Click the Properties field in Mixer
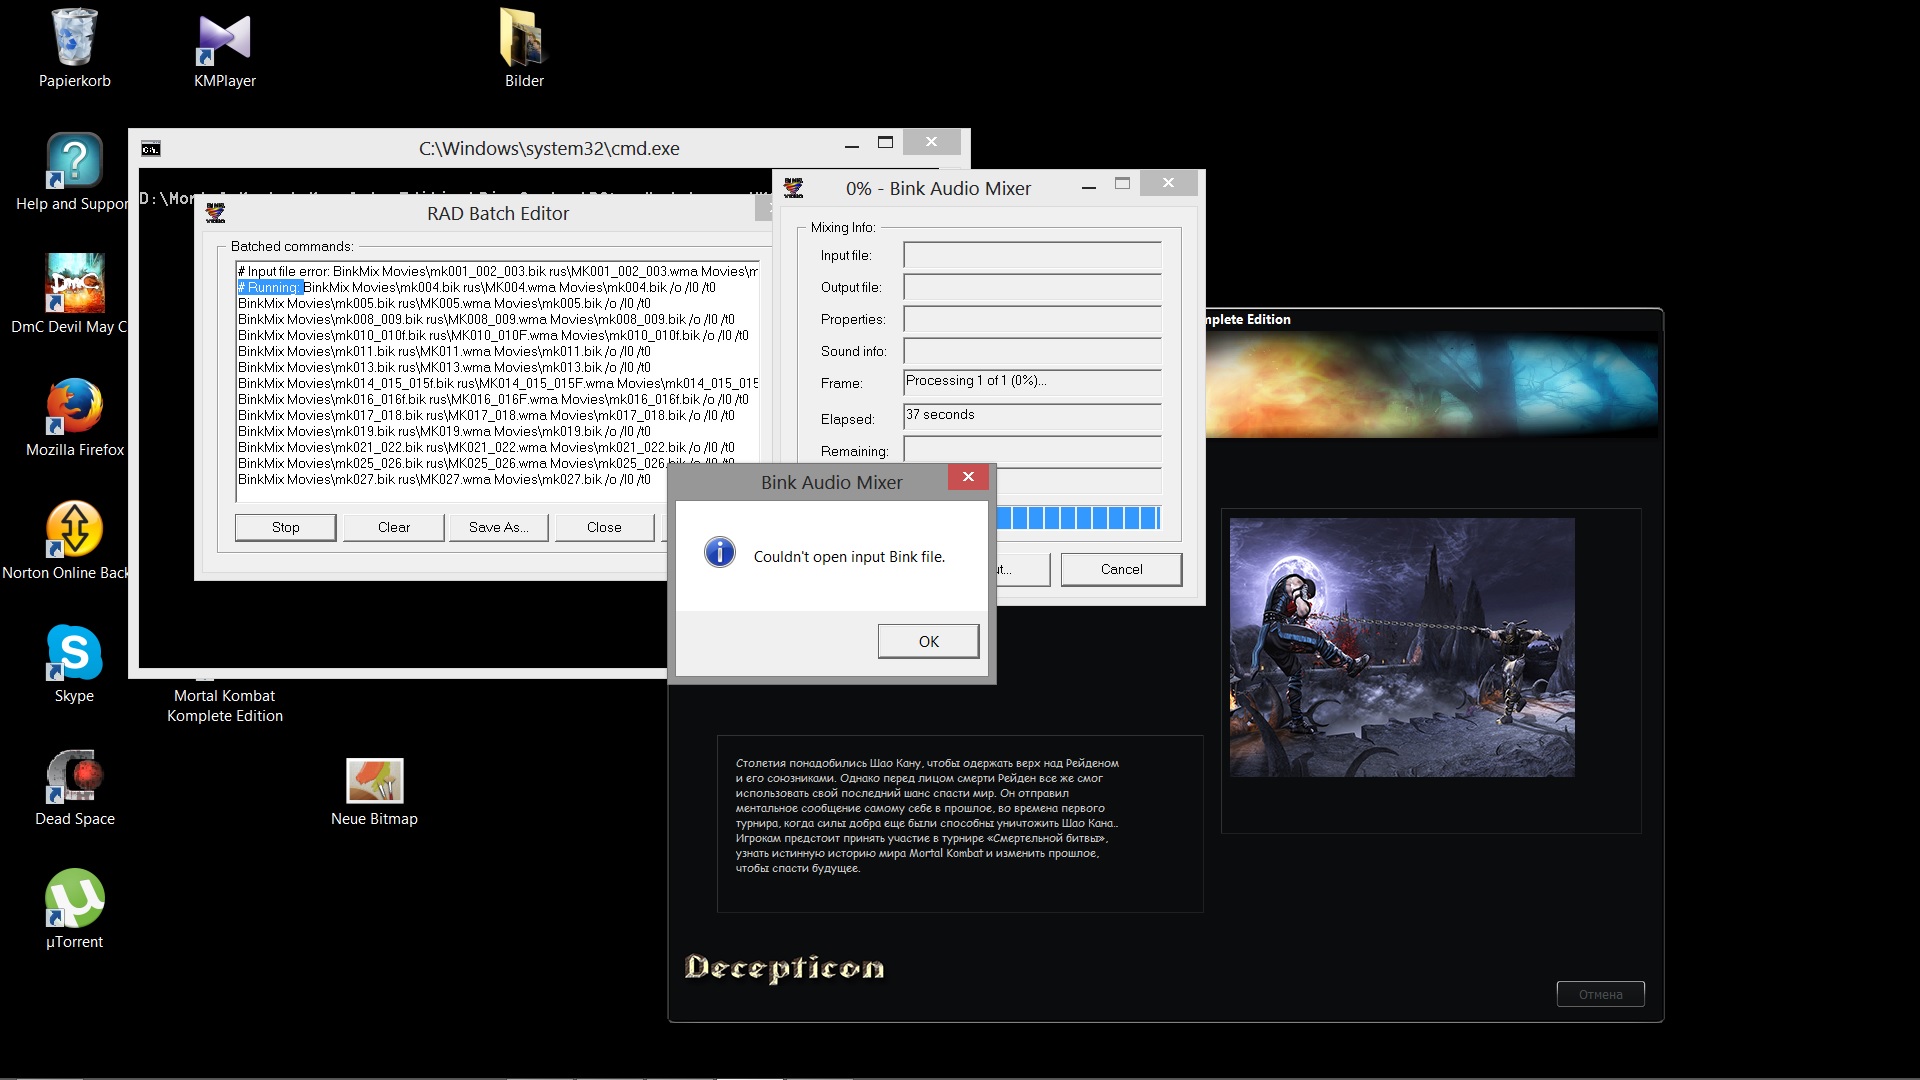Image resolution: width=1920 pixels, height=1080 pixels. [1032, 319]
